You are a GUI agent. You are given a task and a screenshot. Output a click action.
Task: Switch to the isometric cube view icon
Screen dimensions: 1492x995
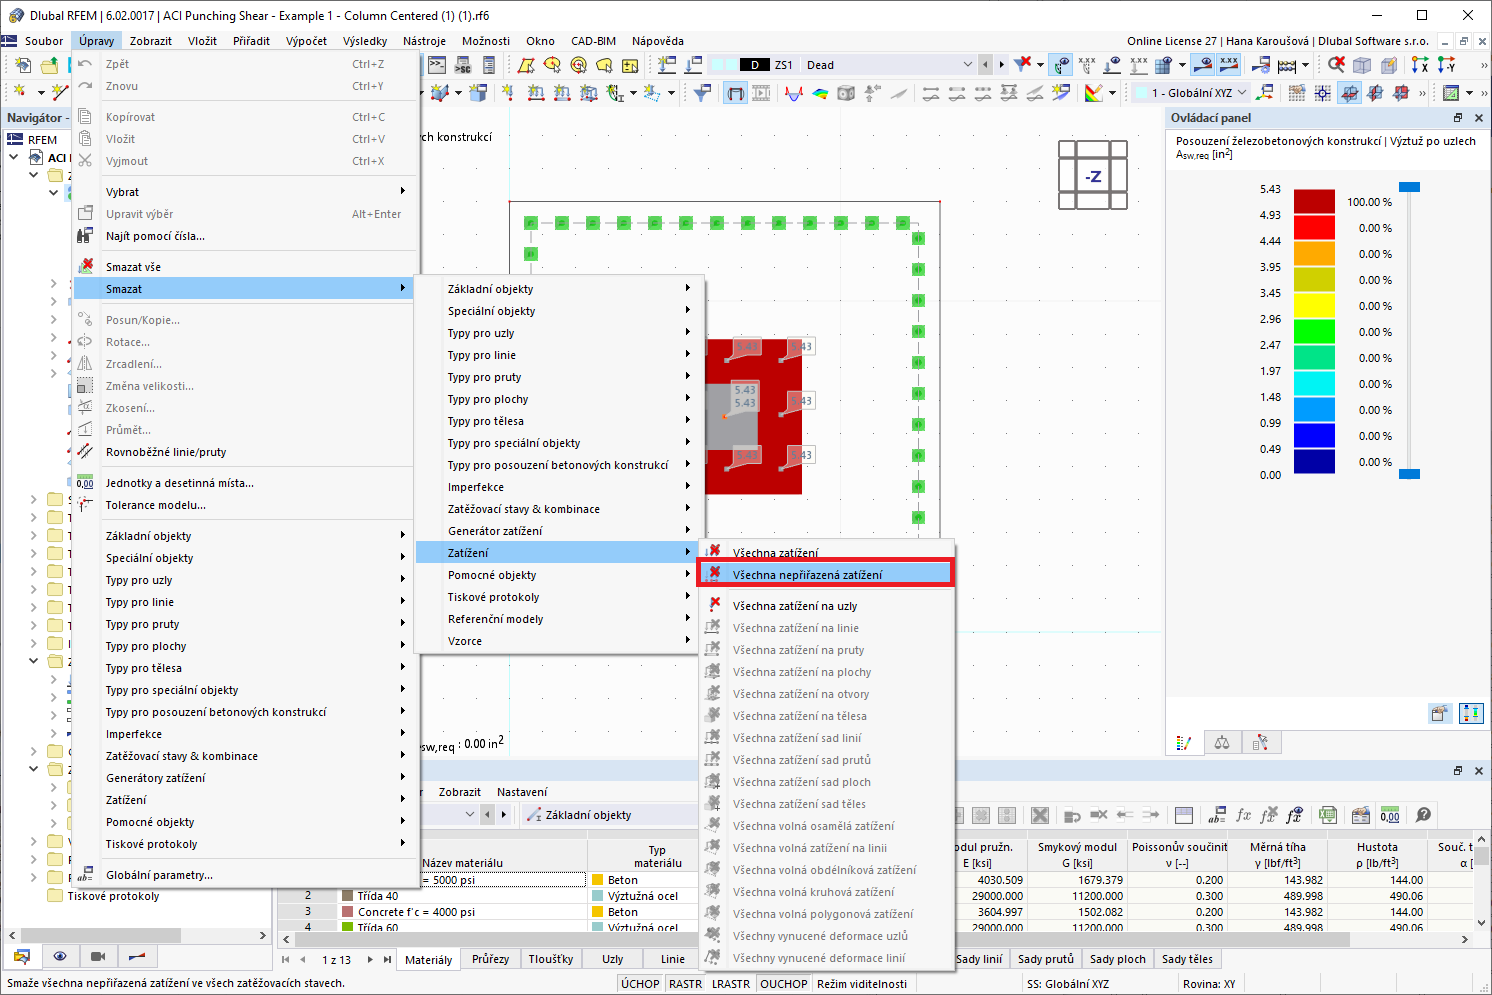tap(1362, 65)
